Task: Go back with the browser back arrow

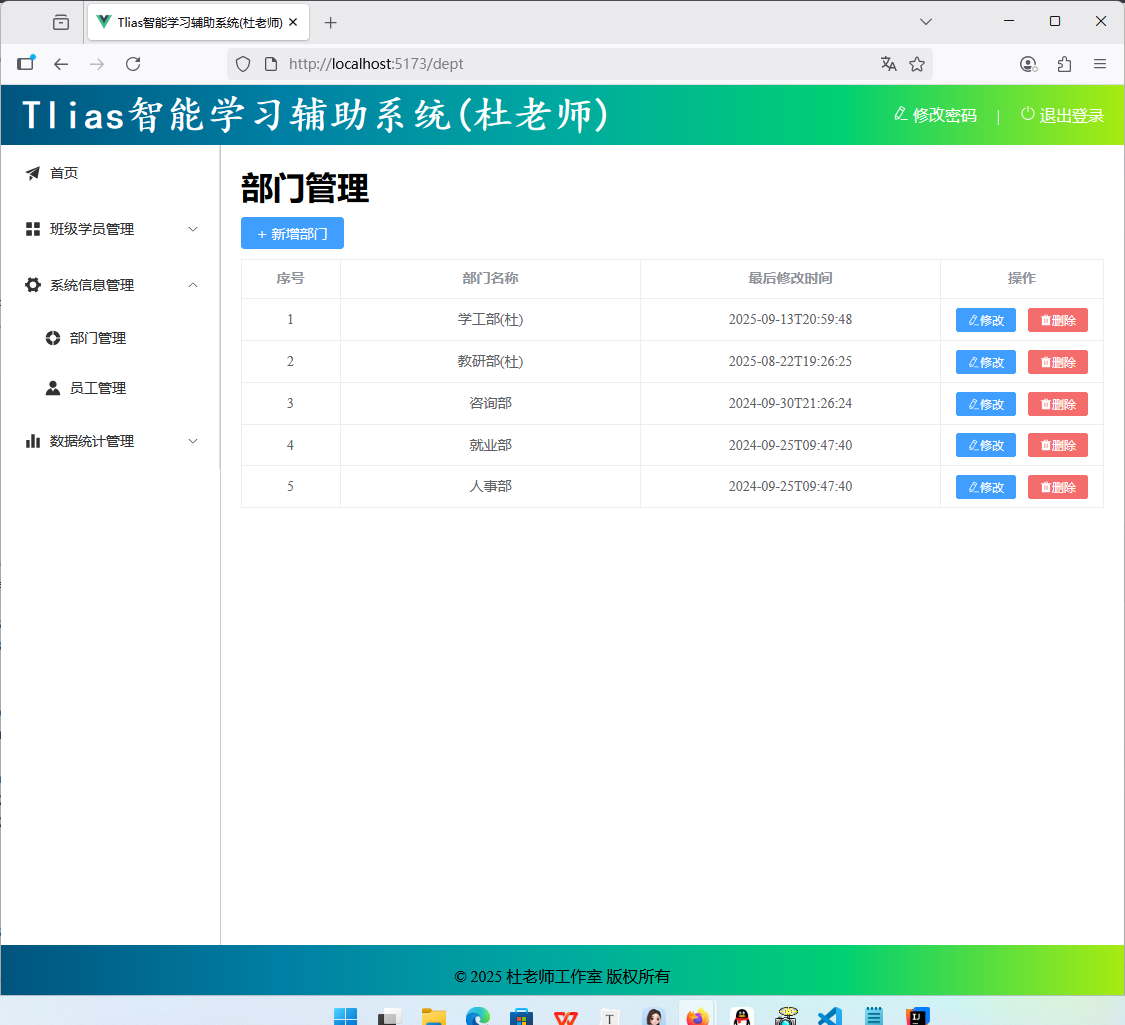Action: (61, 64)
